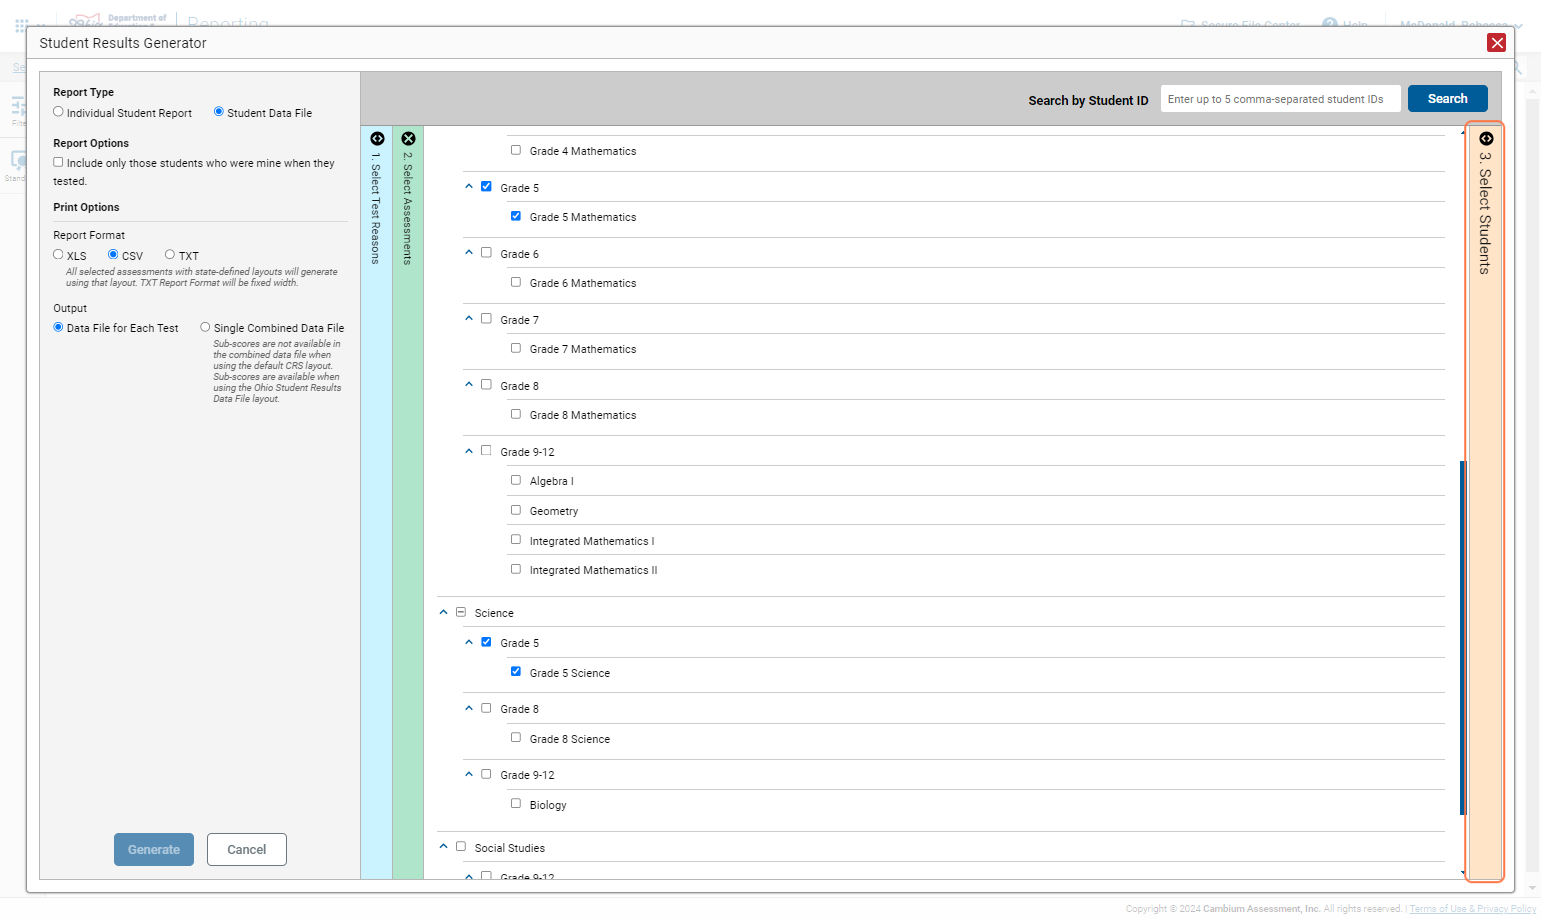Focus the student ID search input field
This screenshot has width=1541, height=919.
click(1280, 99)
